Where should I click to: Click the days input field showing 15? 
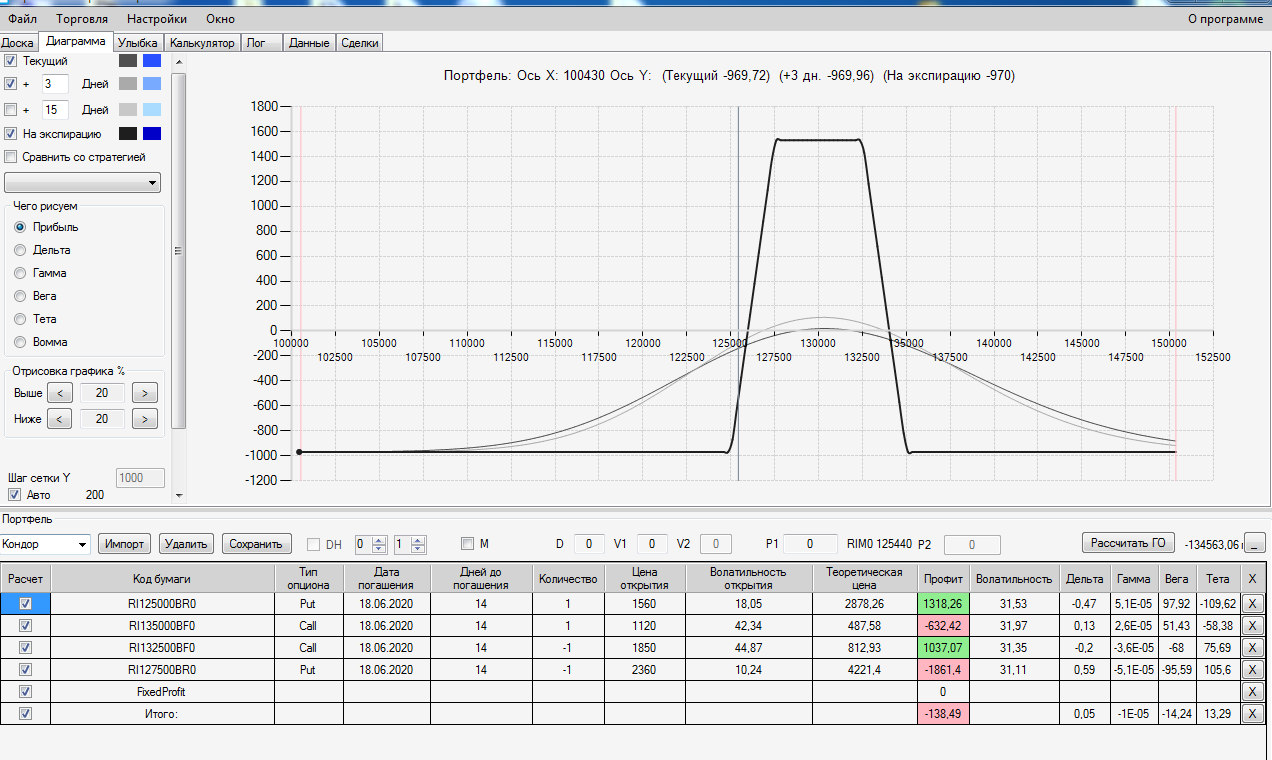coord(55,110)
